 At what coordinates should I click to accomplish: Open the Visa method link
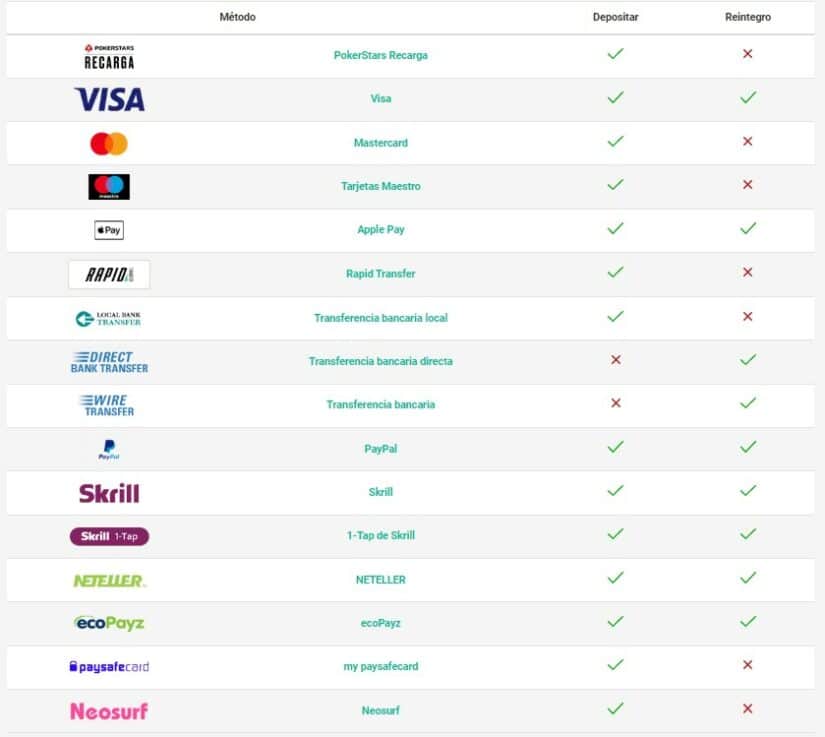pyautogui.click(x=380, y=99)
